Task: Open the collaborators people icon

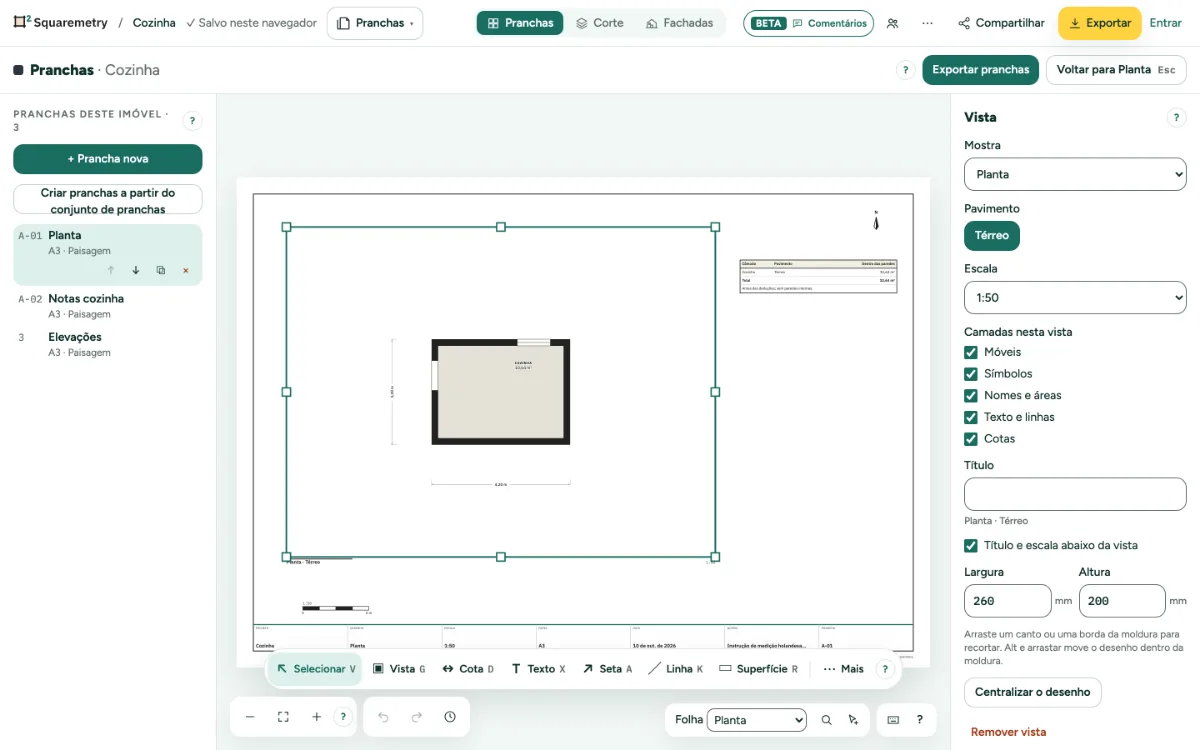Action: click(x=892, y=23)
